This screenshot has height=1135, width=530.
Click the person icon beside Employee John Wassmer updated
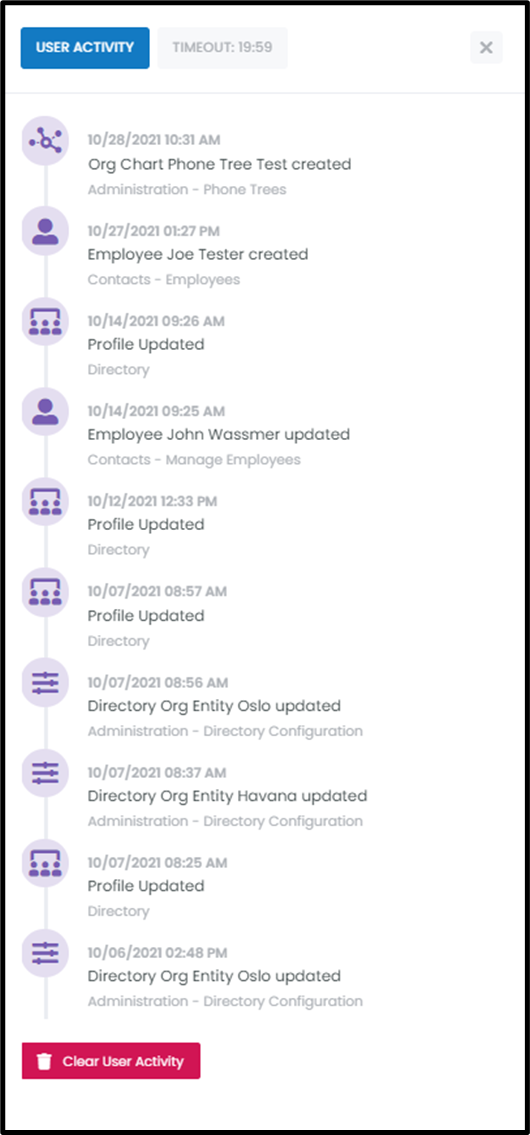46,411
